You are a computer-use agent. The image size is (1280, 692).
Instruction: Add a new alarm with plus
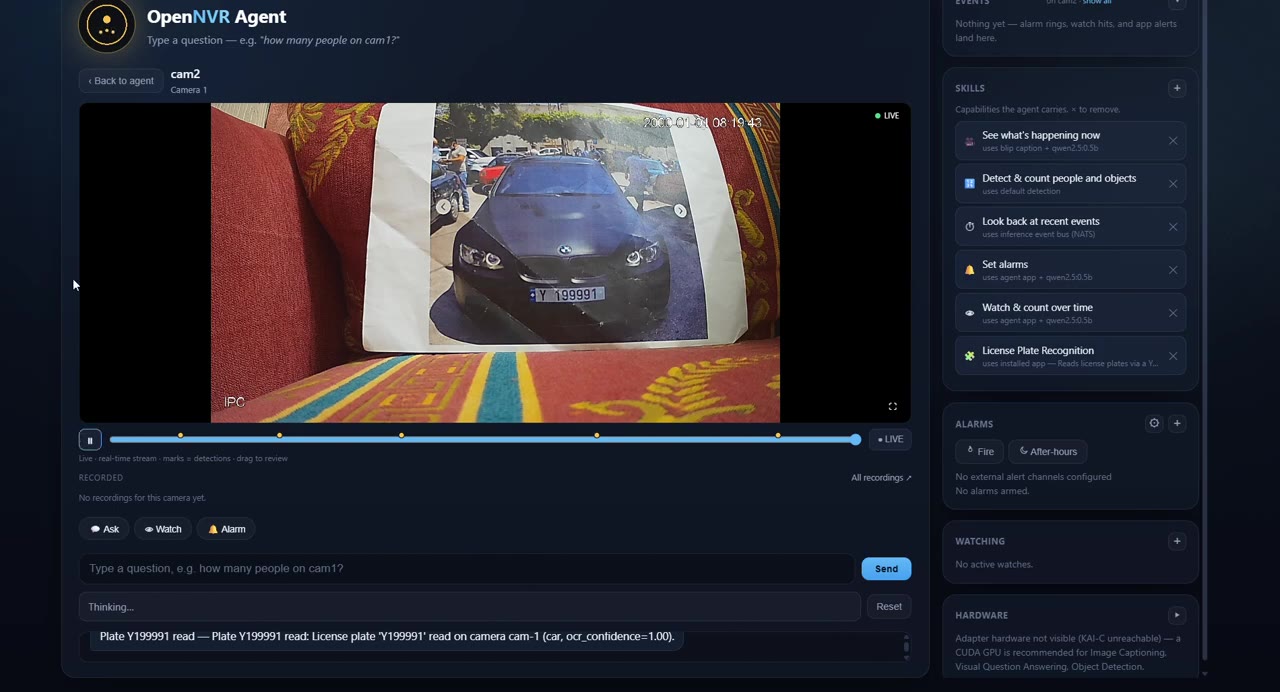1177,423
